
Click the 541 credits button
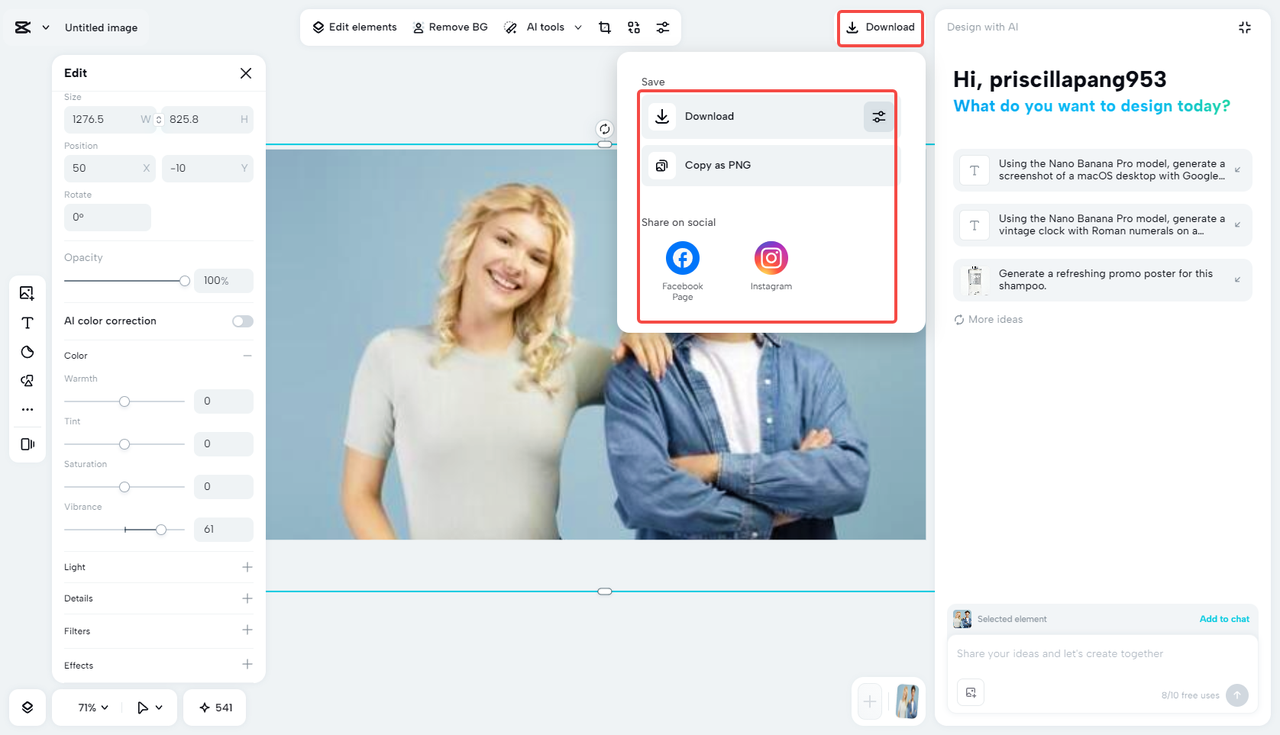point(215,707)
